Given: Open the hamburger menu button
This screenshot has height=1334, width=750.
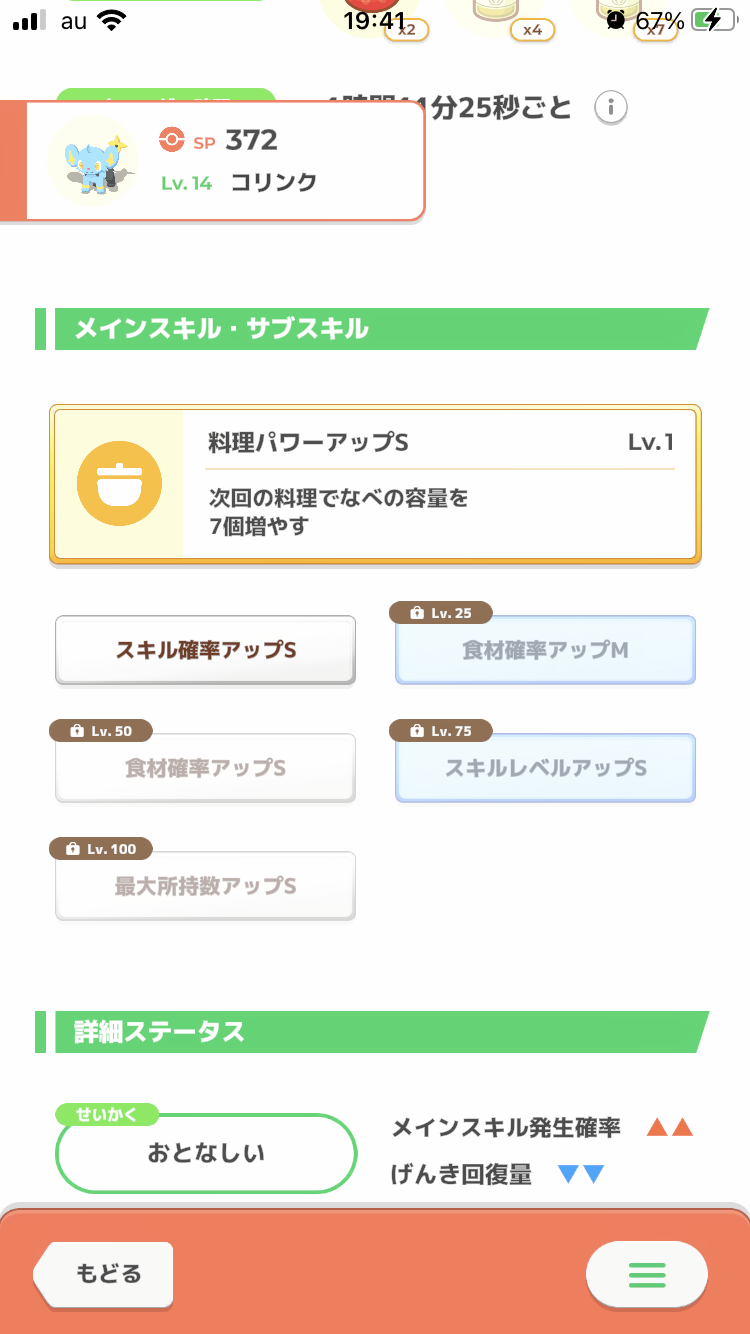Looking at the screenshot, I should 646,1274.
